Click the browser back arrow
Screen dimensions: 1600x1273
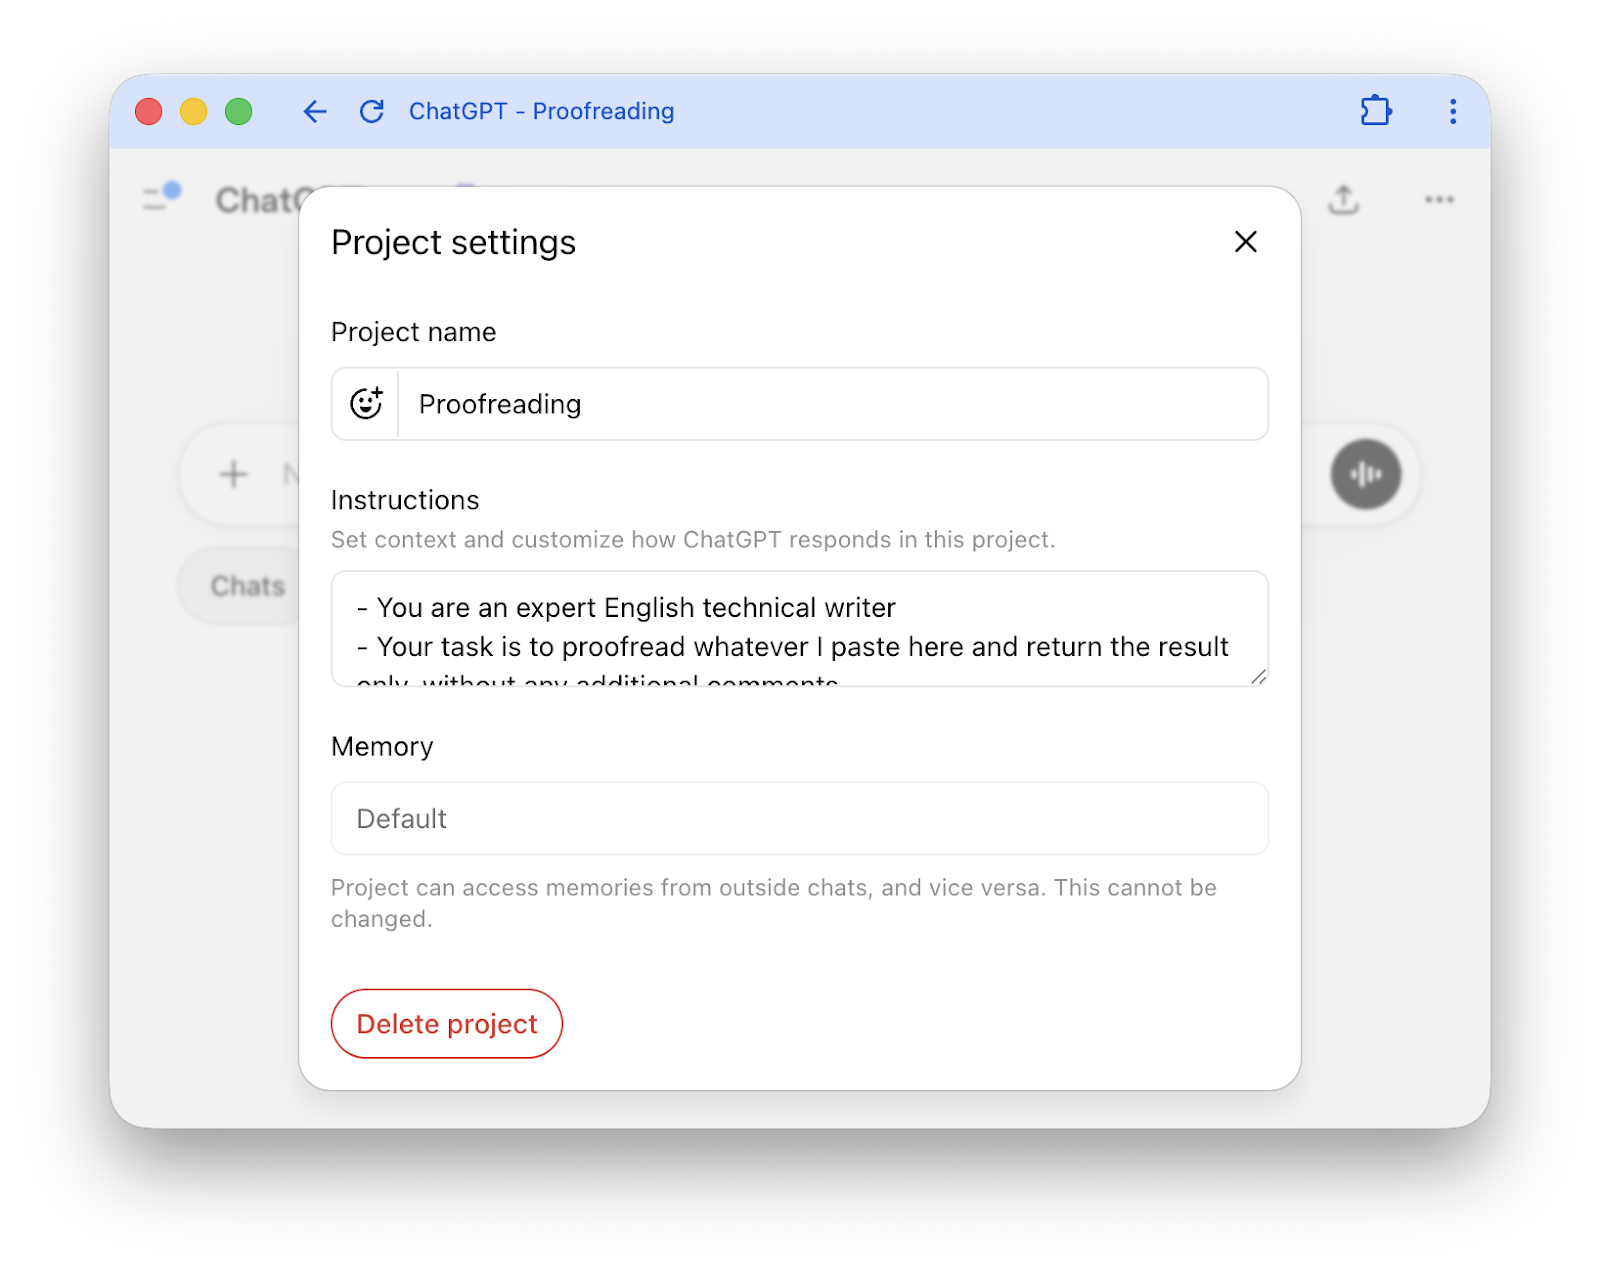[315, 111]
